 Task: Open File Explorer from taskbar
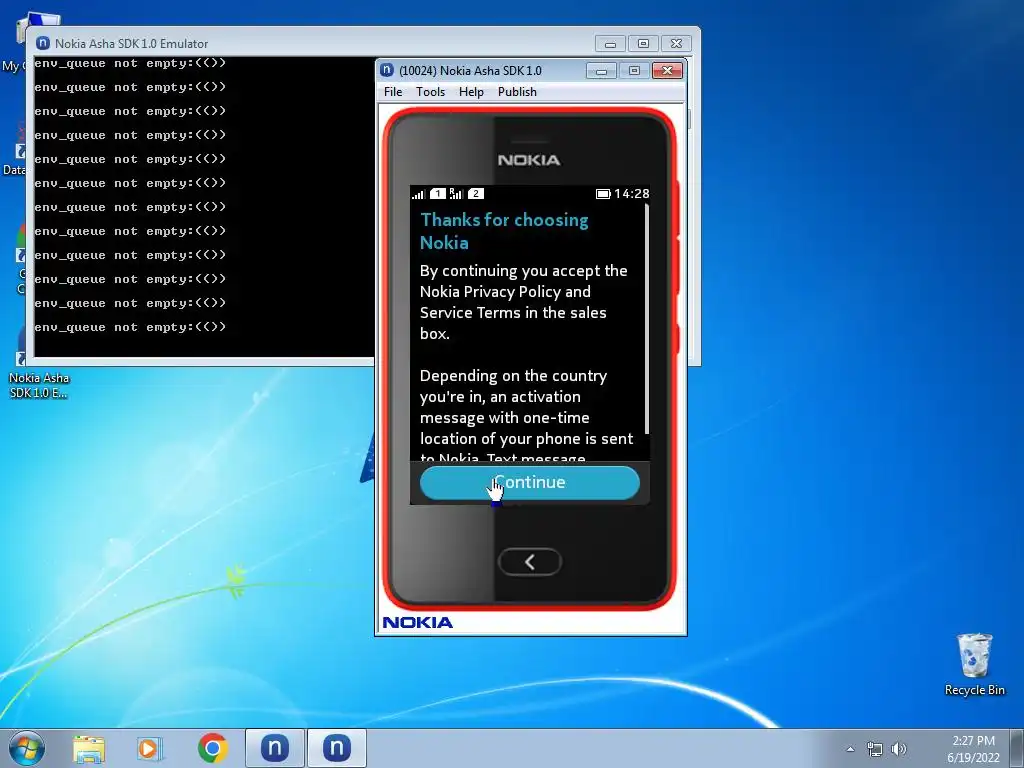pos(89,748)
